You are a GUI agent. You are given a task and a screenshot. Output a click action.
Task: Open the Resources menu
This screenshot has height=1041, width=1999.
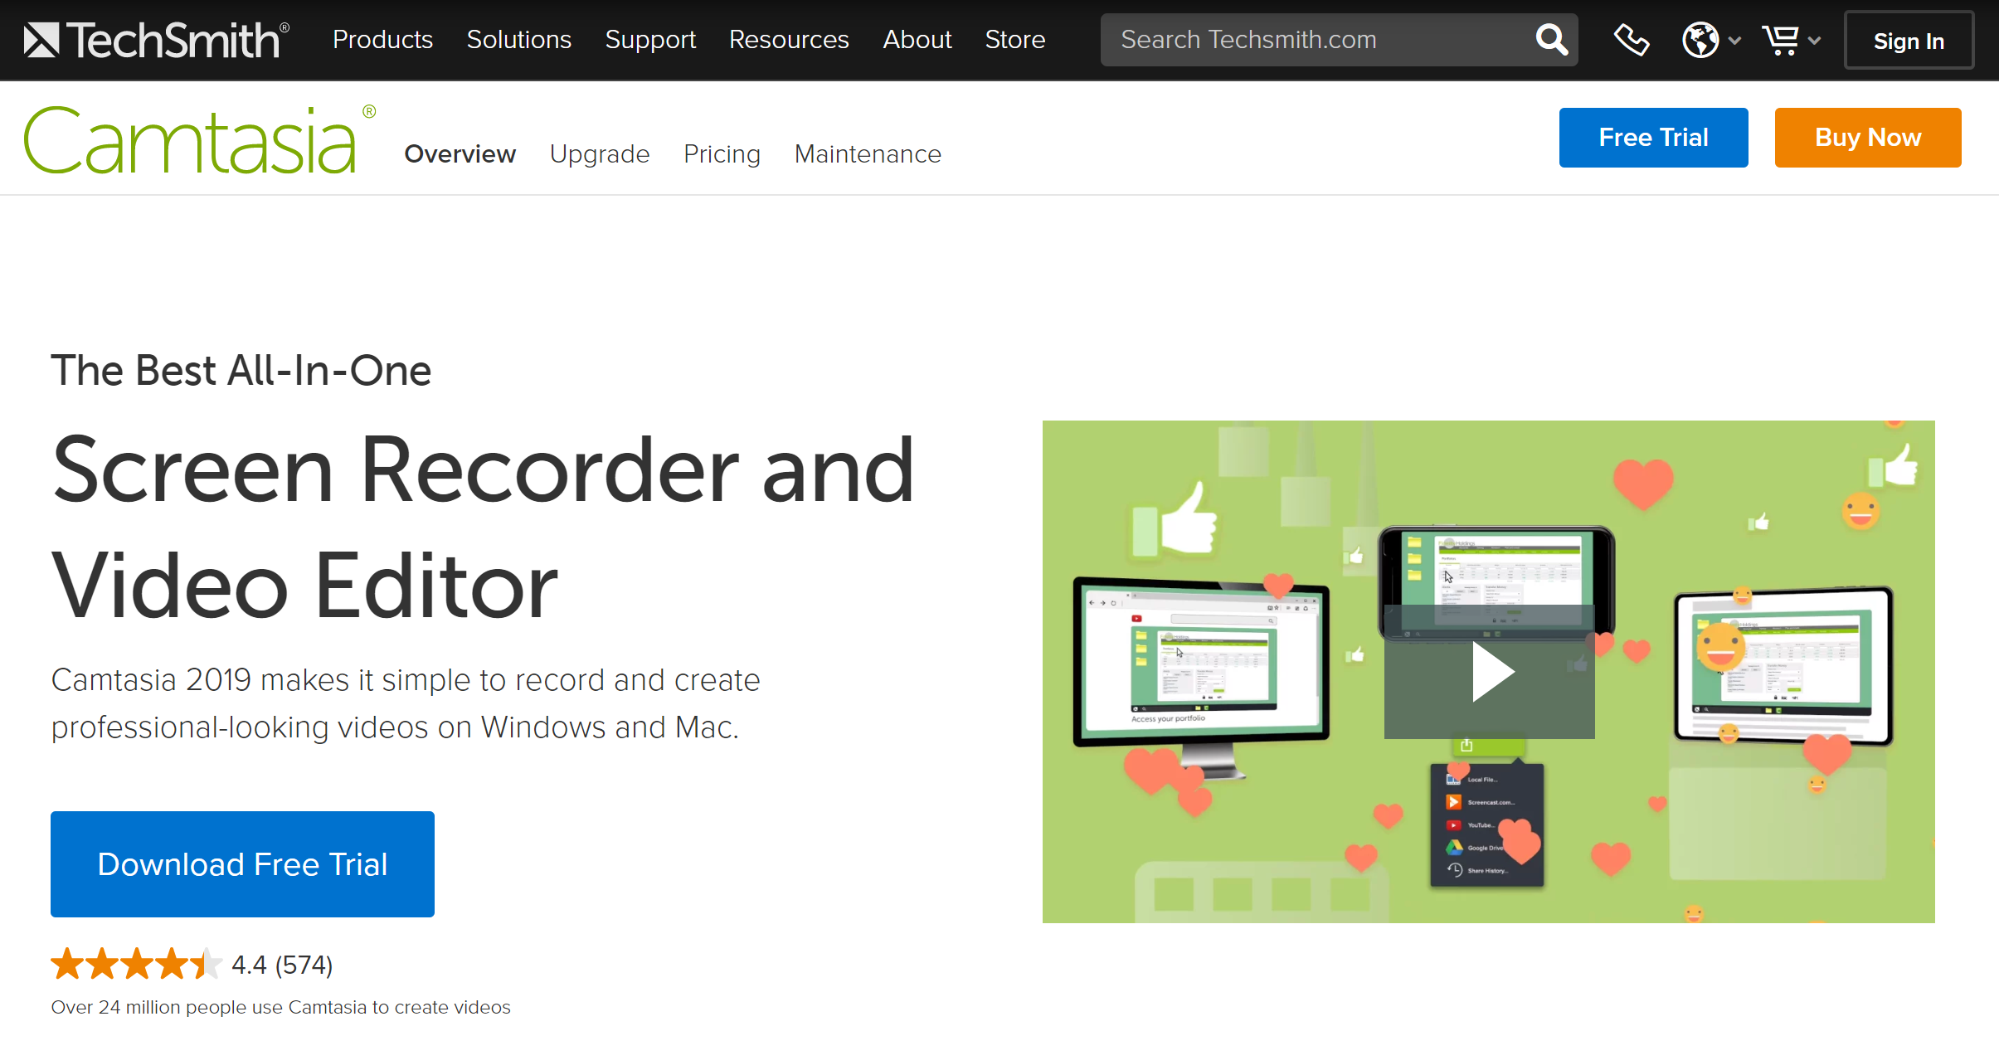click(789, 40)
